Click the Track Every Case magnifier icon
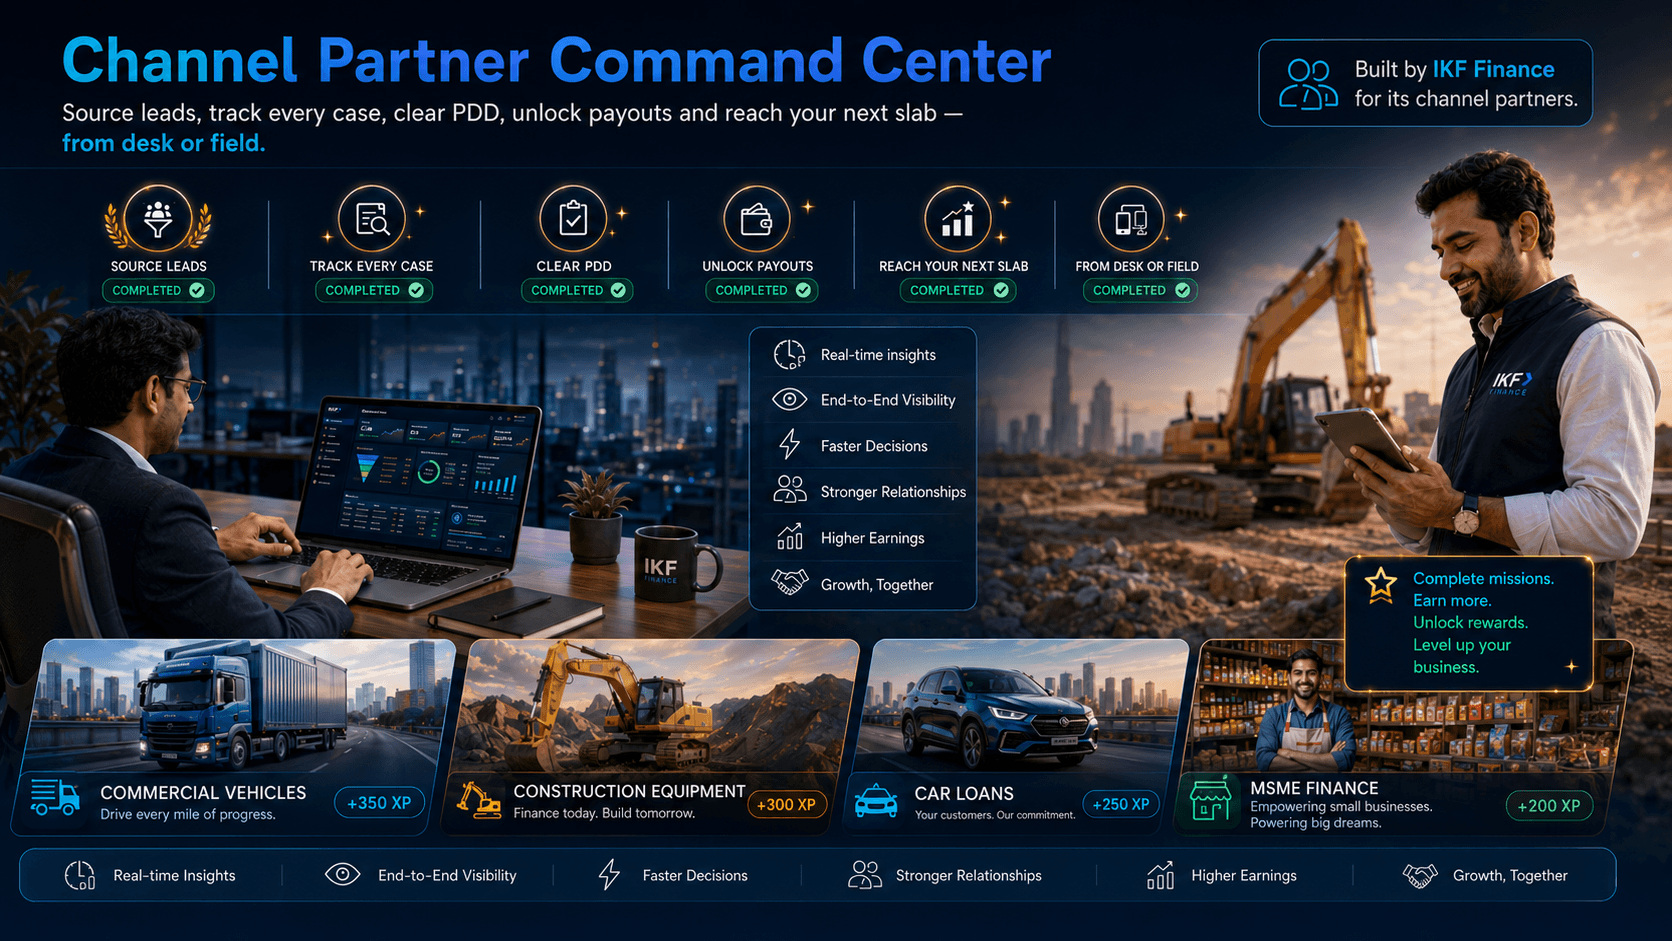1672x941 pixels. click(372, 218)
